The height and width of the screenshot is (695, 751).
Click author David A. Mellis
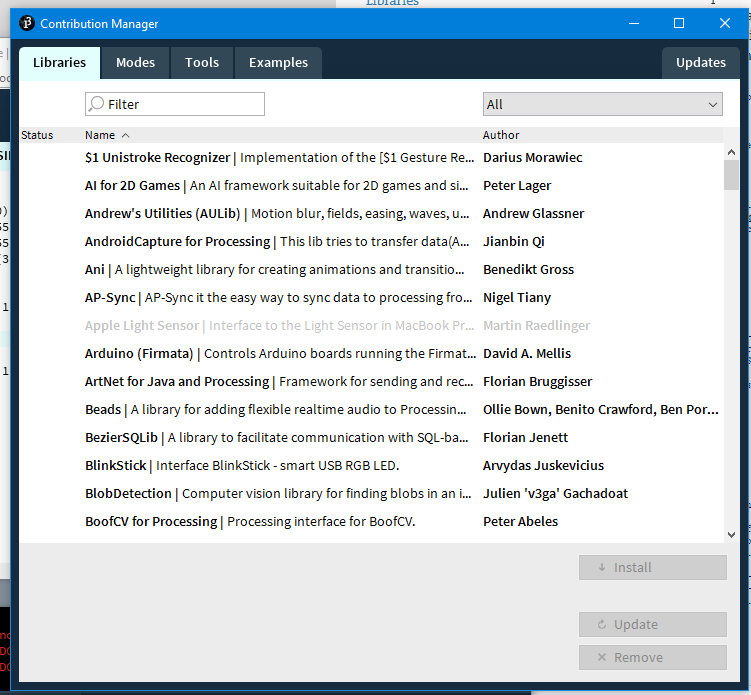click(x=527, y=353)
